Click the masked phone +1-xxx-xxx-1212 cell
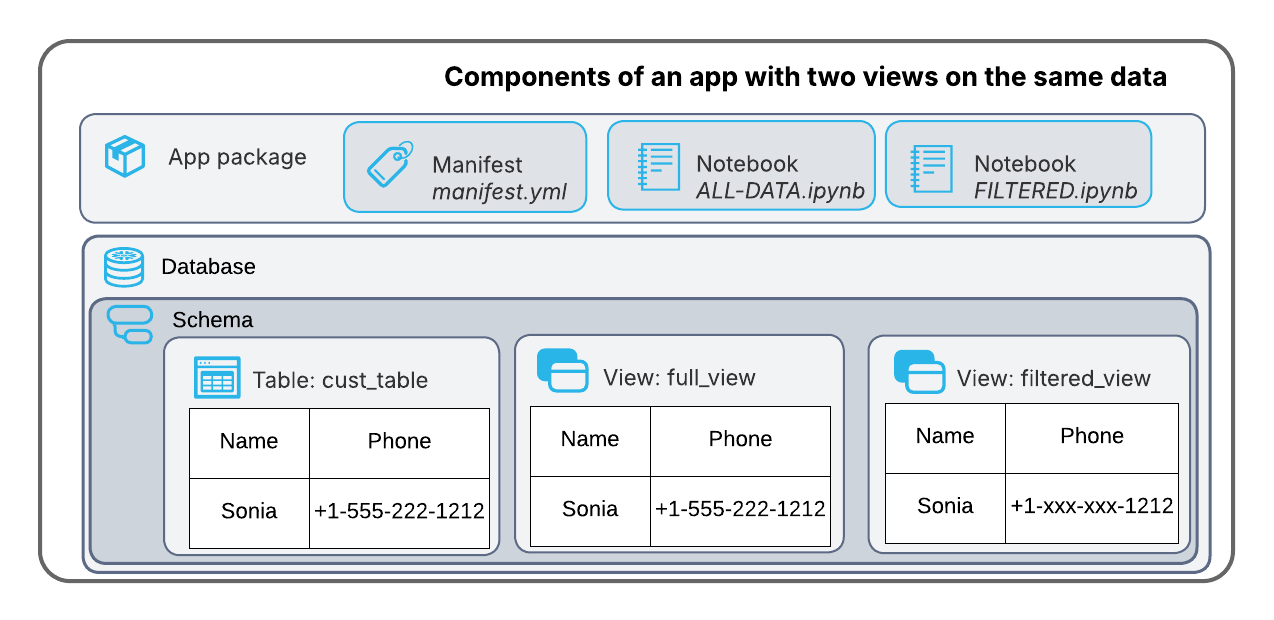The width and height of the screenshot is (1274, 620). click(x=1091, y=506)
